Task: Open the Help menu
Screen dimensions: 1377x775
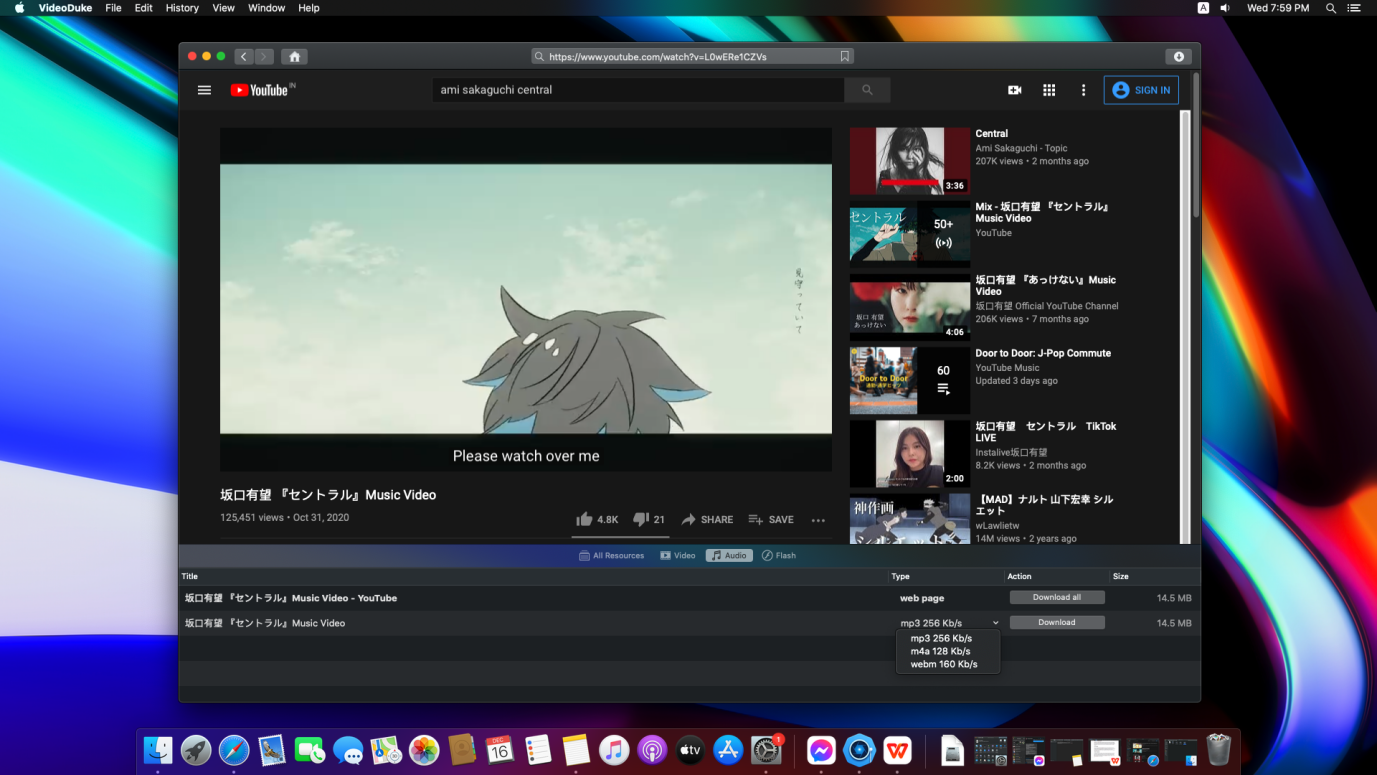Action: [x=309, y=8]
